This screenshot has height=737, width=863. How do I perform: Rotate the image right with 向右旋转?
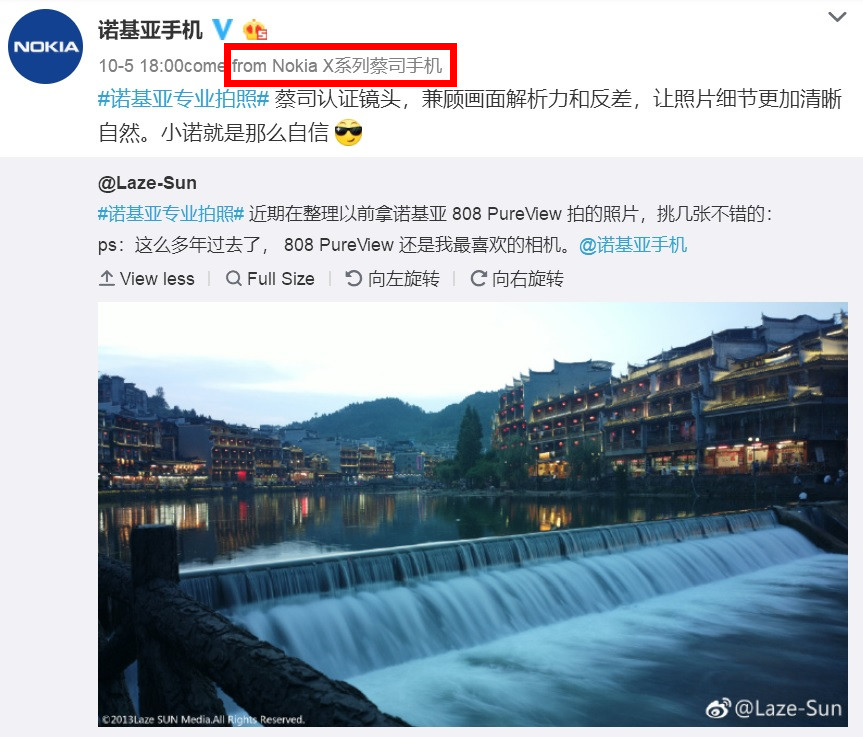coord(517,279)
